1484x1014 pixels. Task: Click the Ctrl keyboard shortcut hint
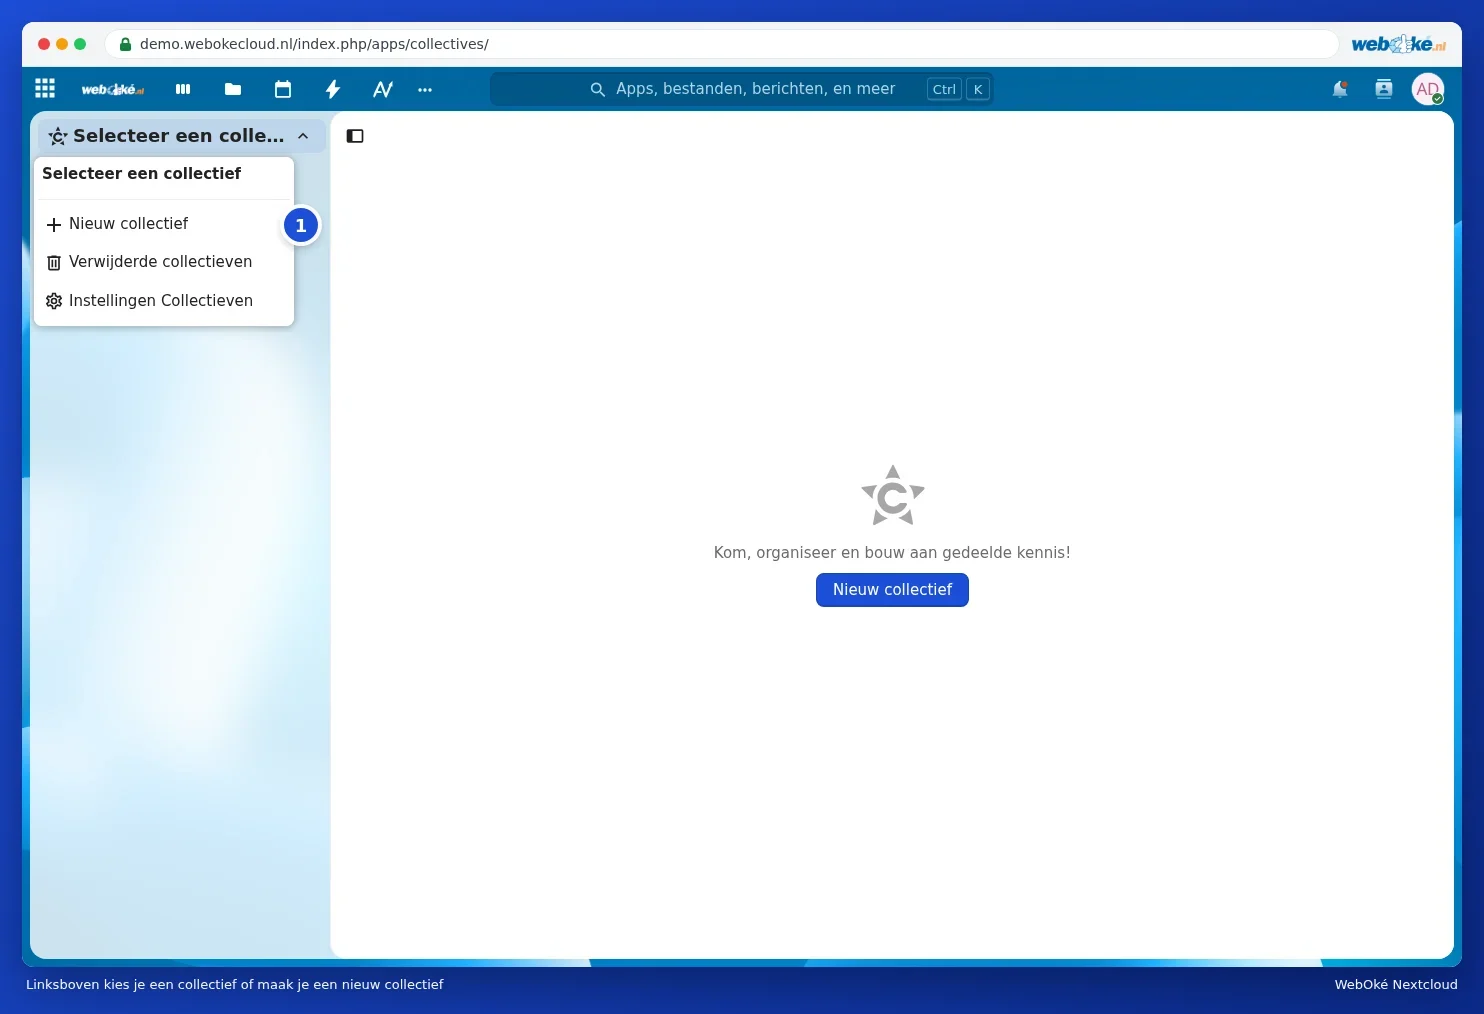tap(944, 89)
